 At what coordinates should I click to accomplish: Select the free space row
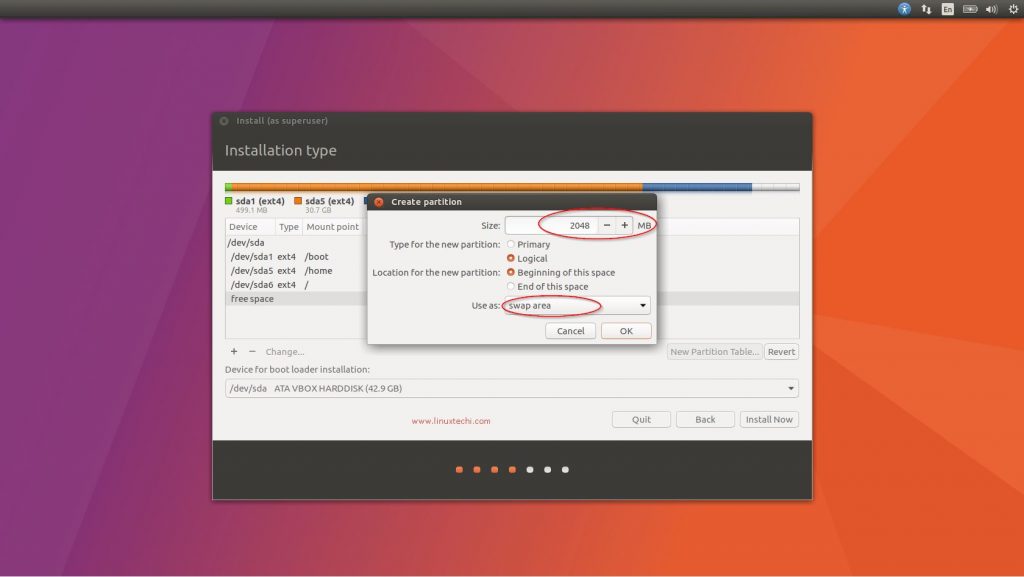[296, 299]
